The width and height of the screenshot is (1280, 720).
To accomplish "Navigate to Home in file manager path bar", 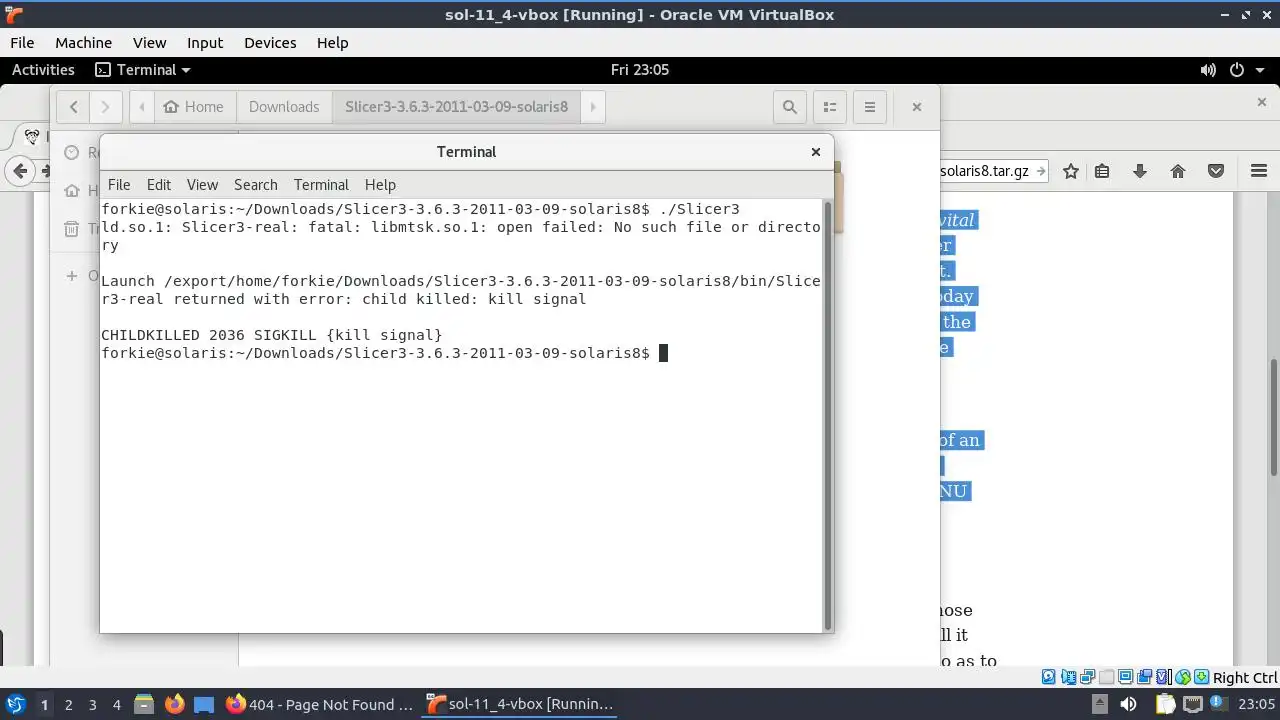I will click(194, 107).
